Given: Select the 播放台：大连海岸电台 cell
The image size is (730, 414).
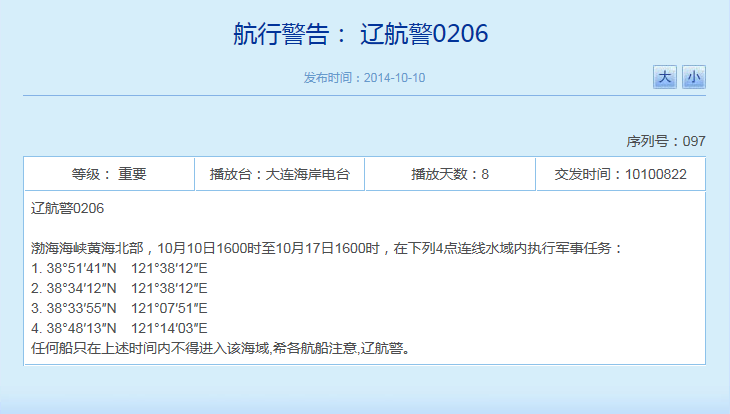Looking at the screenshot, I should pyautogui.click(x=279, y=174).
